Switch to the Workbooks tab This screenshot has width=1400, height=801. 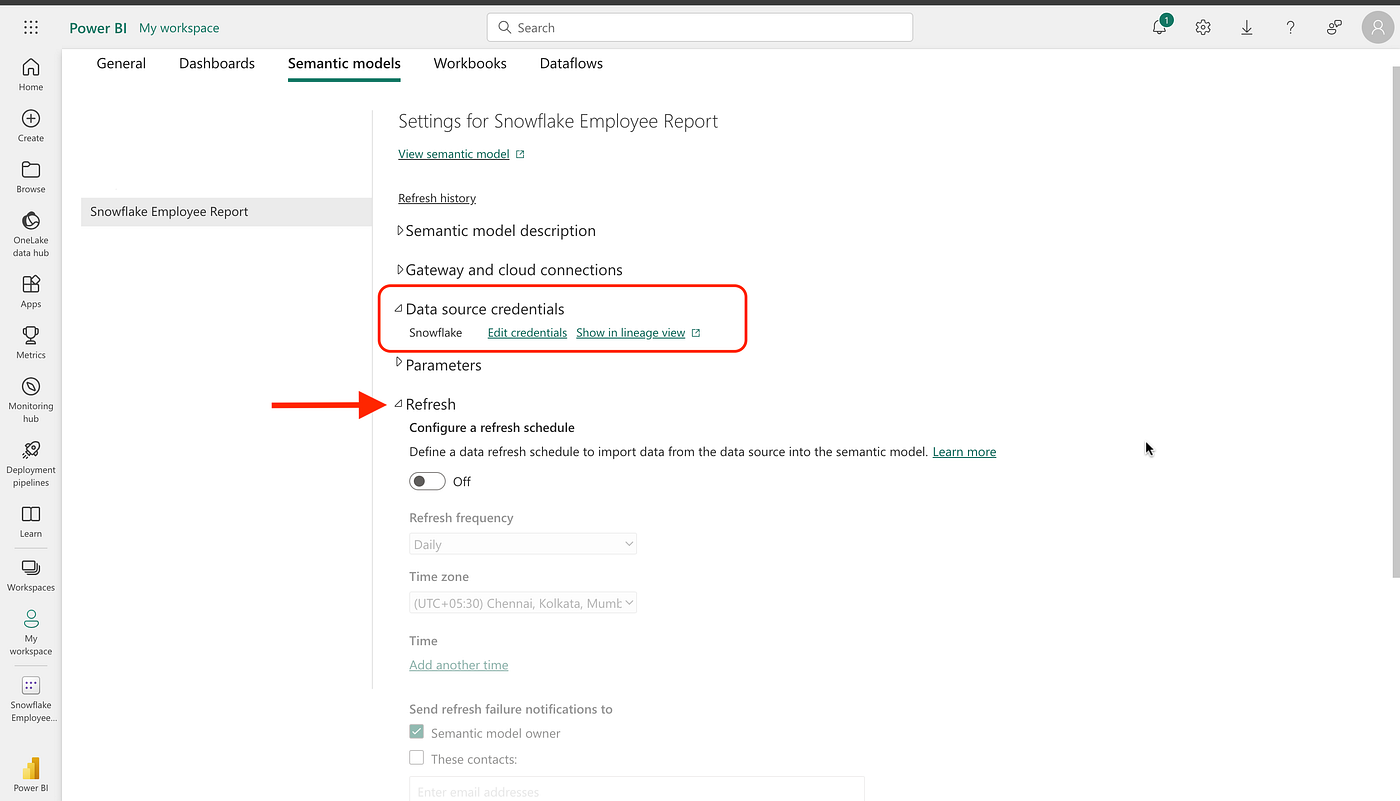point(470,63)
